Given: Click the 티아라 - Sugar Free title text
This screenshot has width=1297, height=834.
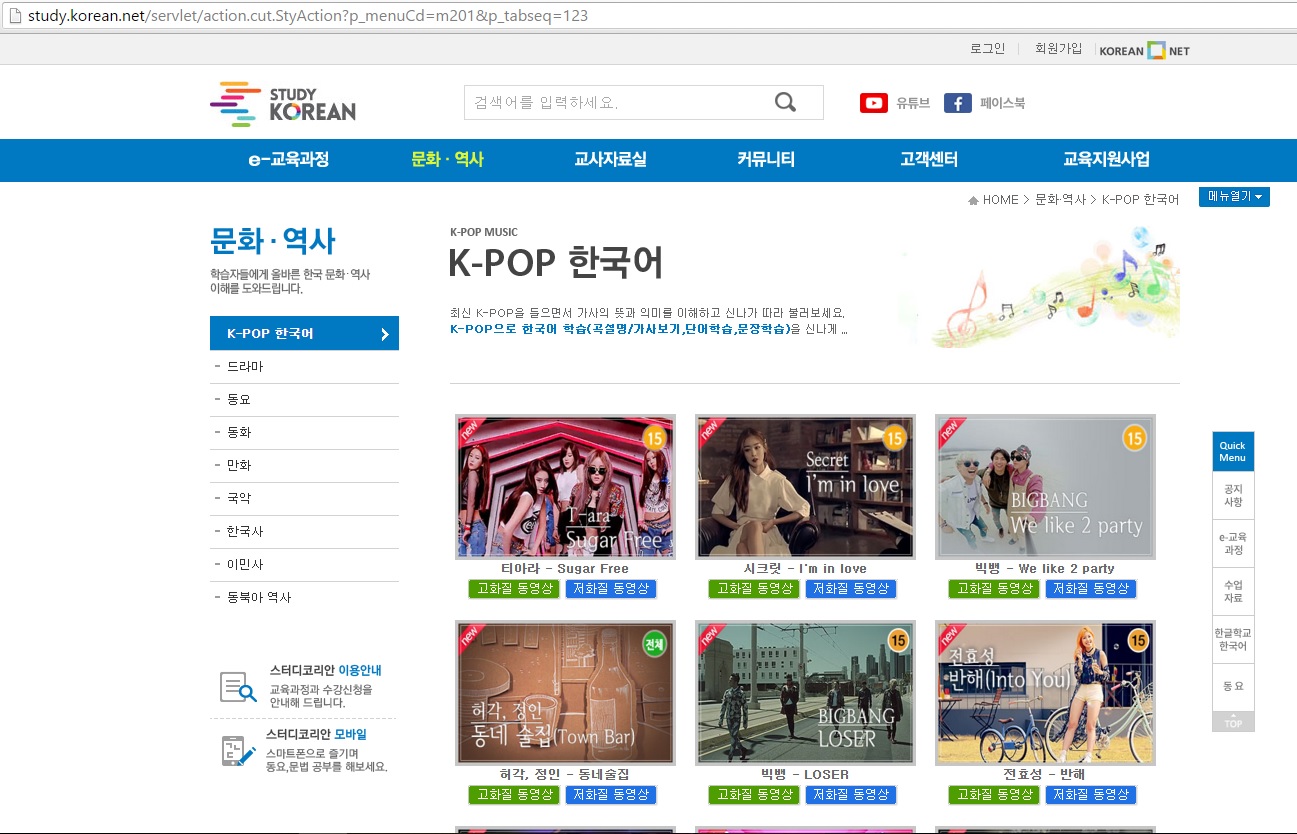Looking at the screenshot, I should pos(565,569).
